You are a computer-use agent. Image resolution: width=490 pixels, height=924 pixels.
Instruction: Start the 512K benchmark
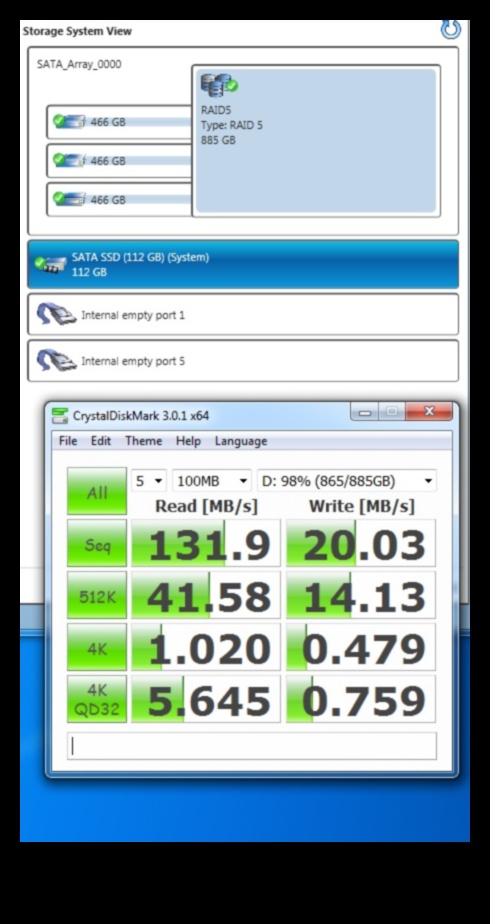pyautogui.click(x=97, y=595)
